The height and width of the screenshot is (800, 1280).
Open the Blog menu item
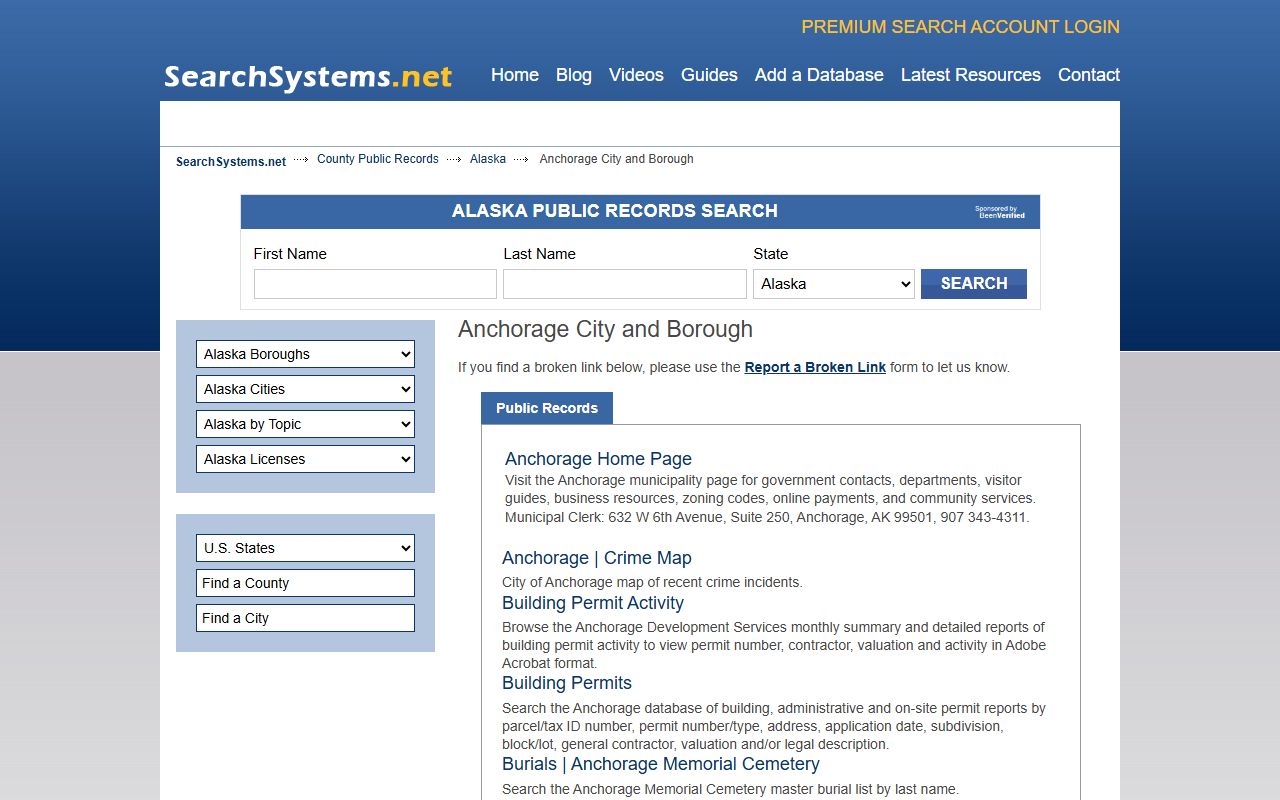point(574,75)
